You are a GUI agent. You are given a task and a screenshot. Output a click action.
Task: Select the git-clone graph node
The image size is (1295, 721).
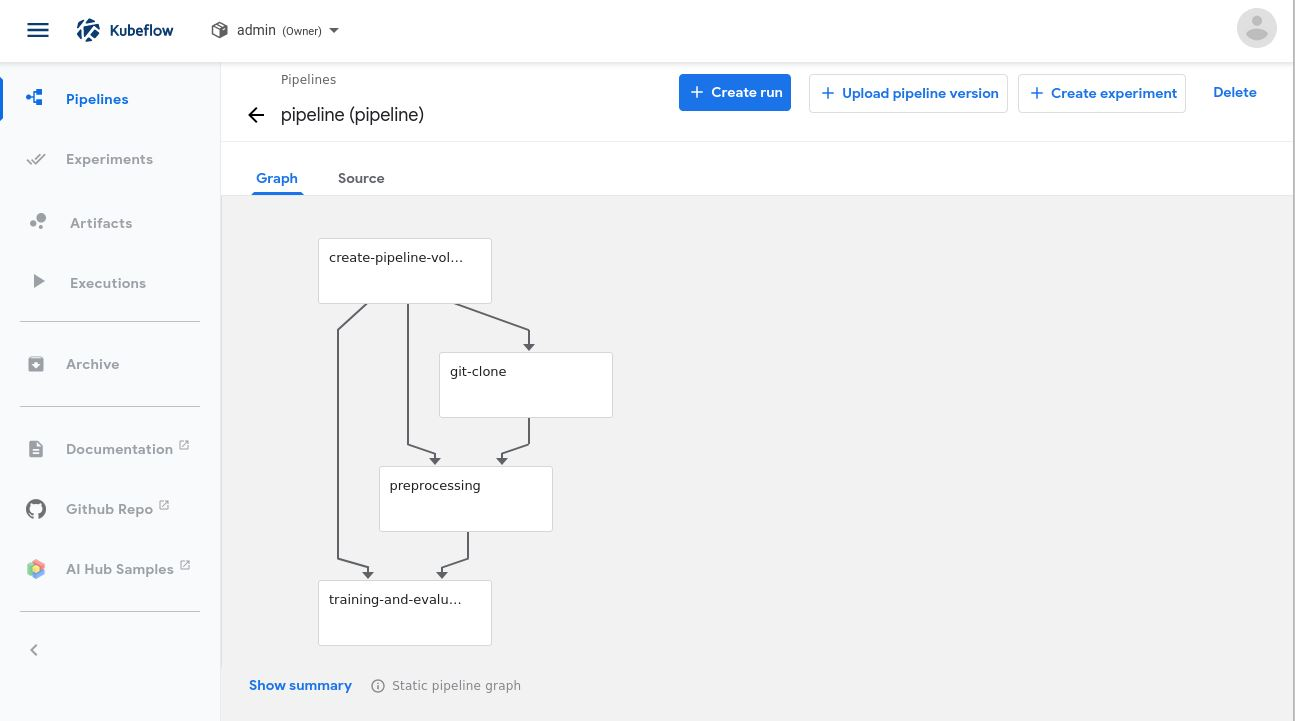point(526,385)
